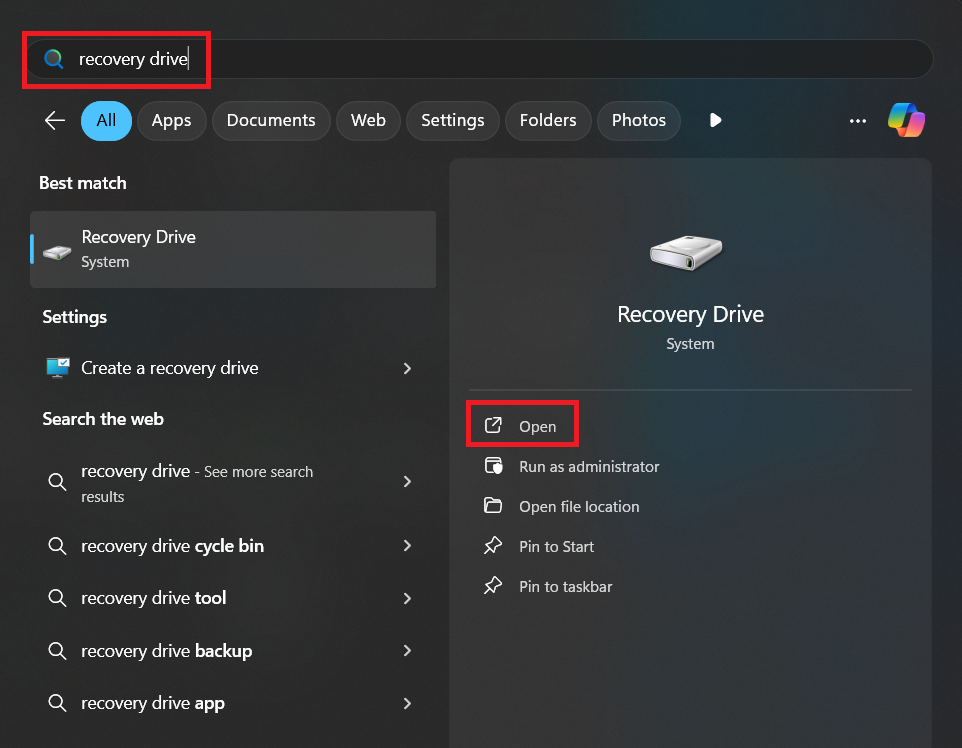
Task: Expand Create a recovery drive chevron
Action: [x=407, y=368]
